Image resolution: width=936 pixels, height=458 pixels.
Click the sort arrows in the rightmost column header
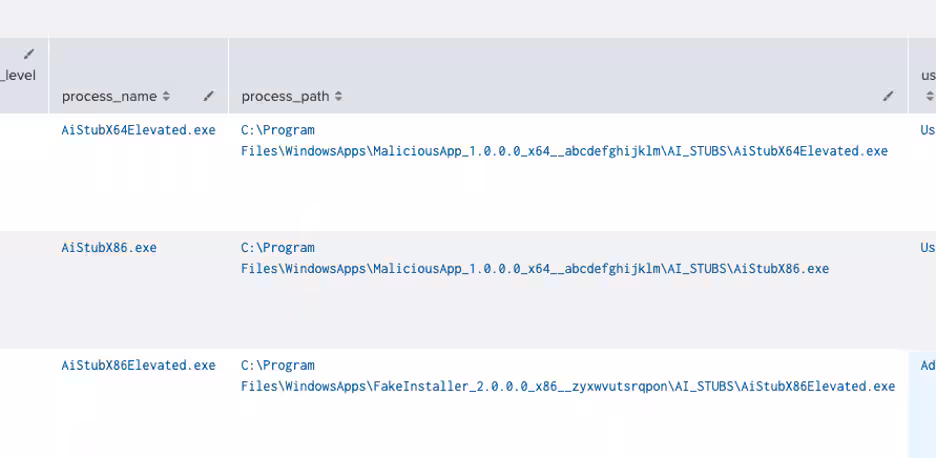[x=929, y=97]
